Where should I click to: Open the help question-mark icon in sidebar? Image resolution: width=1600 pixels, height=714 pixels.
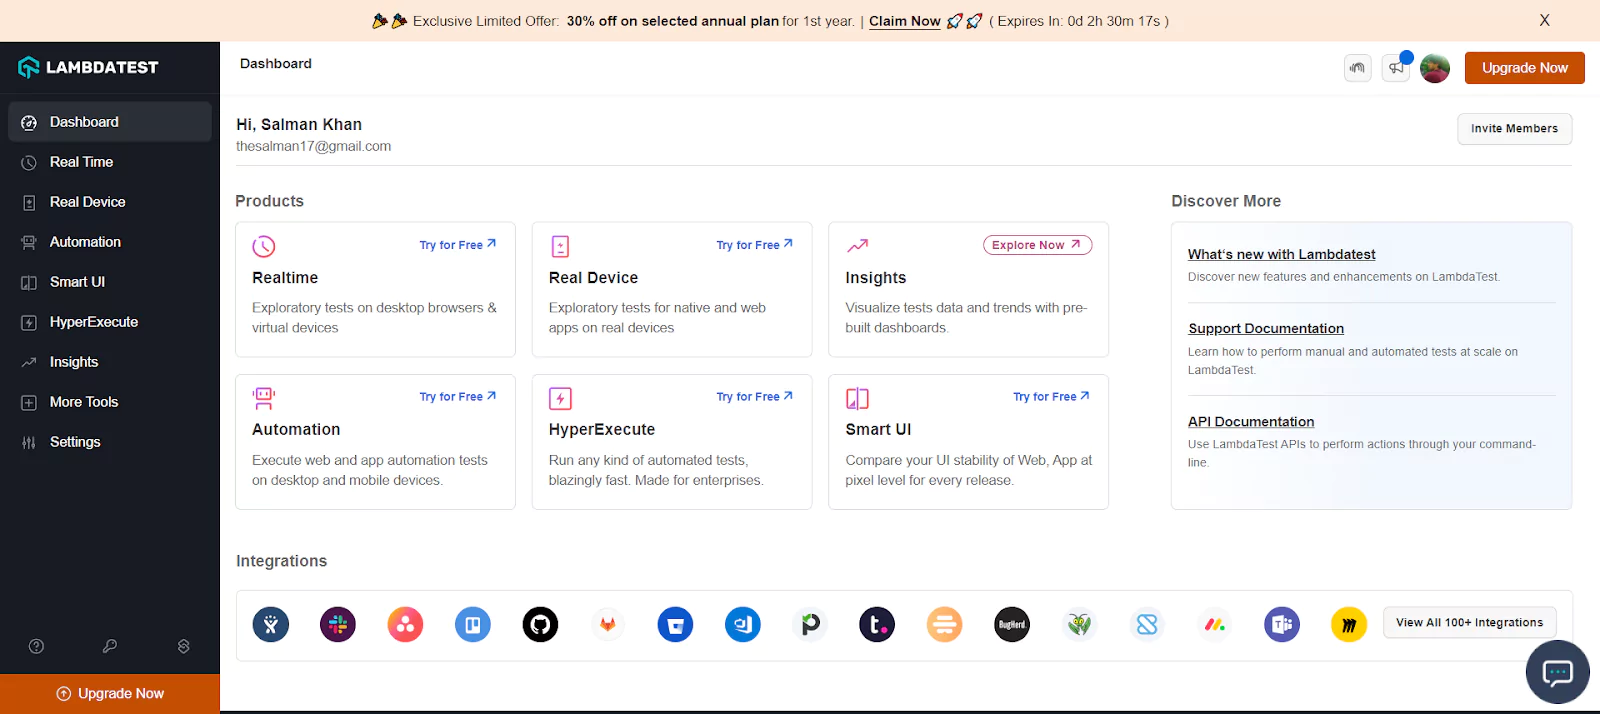tap(37, 646)
